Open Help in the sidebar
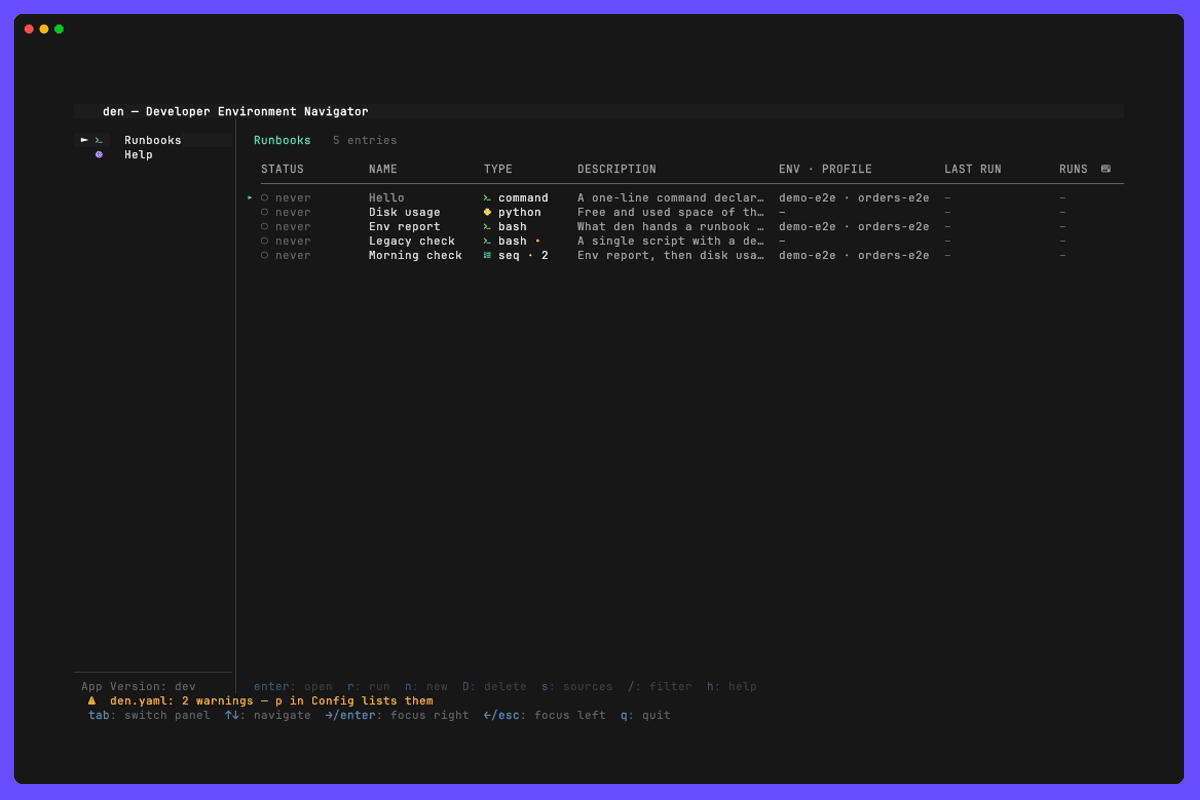Viewport: 1200px width, 800px height. [x=139, y=155]
